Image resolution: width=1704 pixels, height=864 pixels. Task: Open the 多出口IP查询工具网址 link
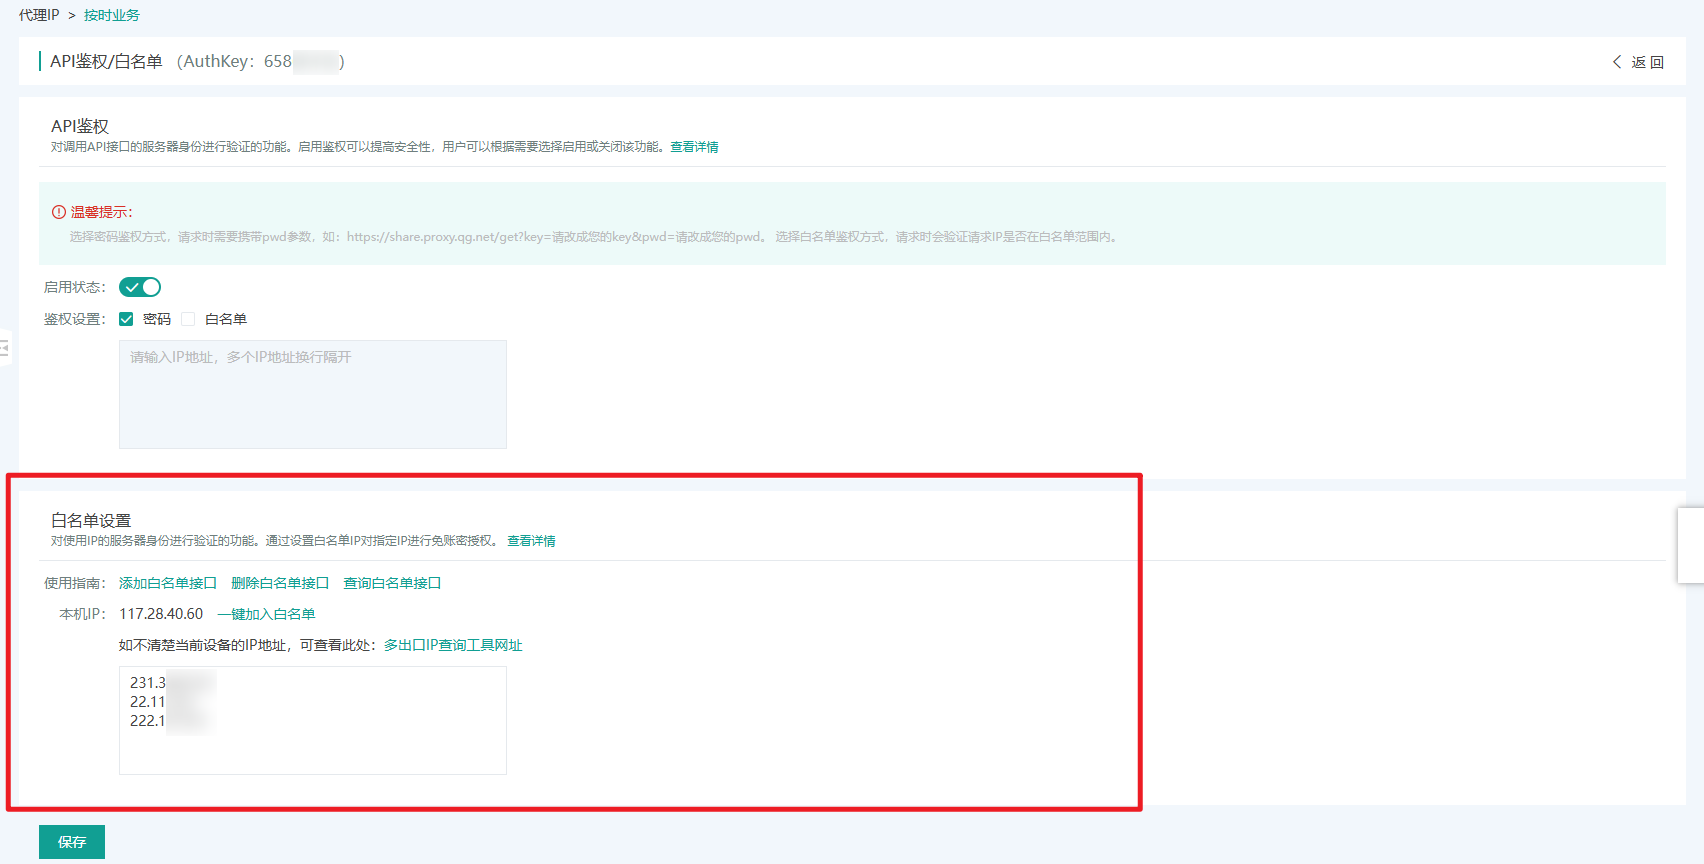point(453,645)
